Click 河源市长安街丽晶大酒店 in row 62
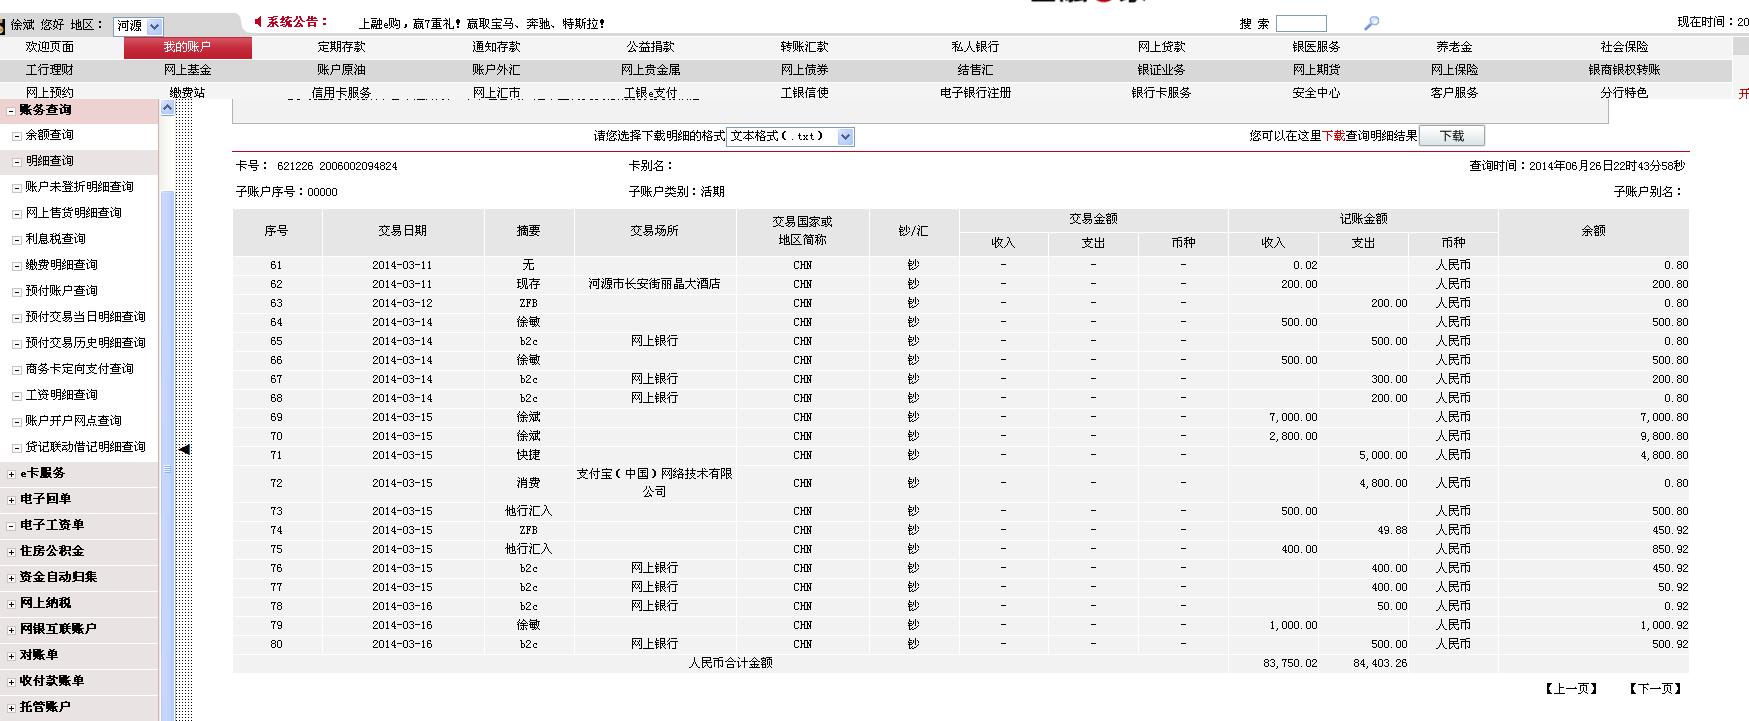The width and height of the screenshot is (1749, 721). tap(654, 284)
